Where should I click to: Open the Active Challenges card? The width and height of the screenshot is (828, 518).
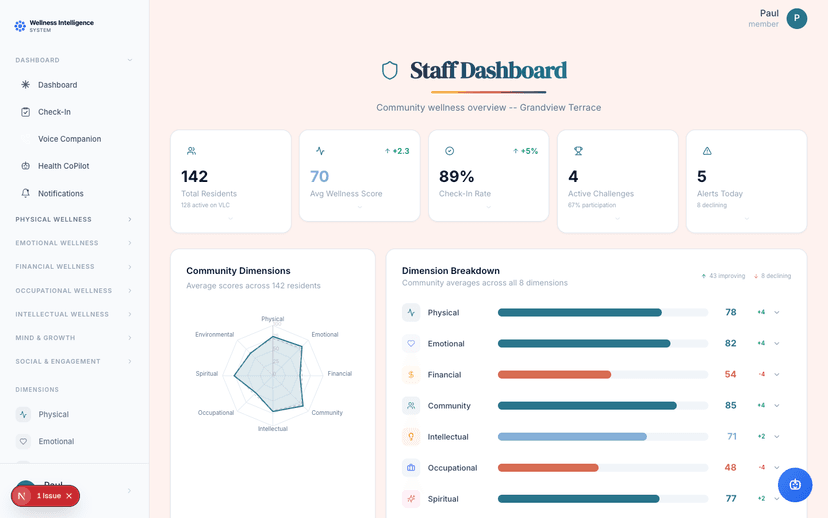[x=617, y=181]
